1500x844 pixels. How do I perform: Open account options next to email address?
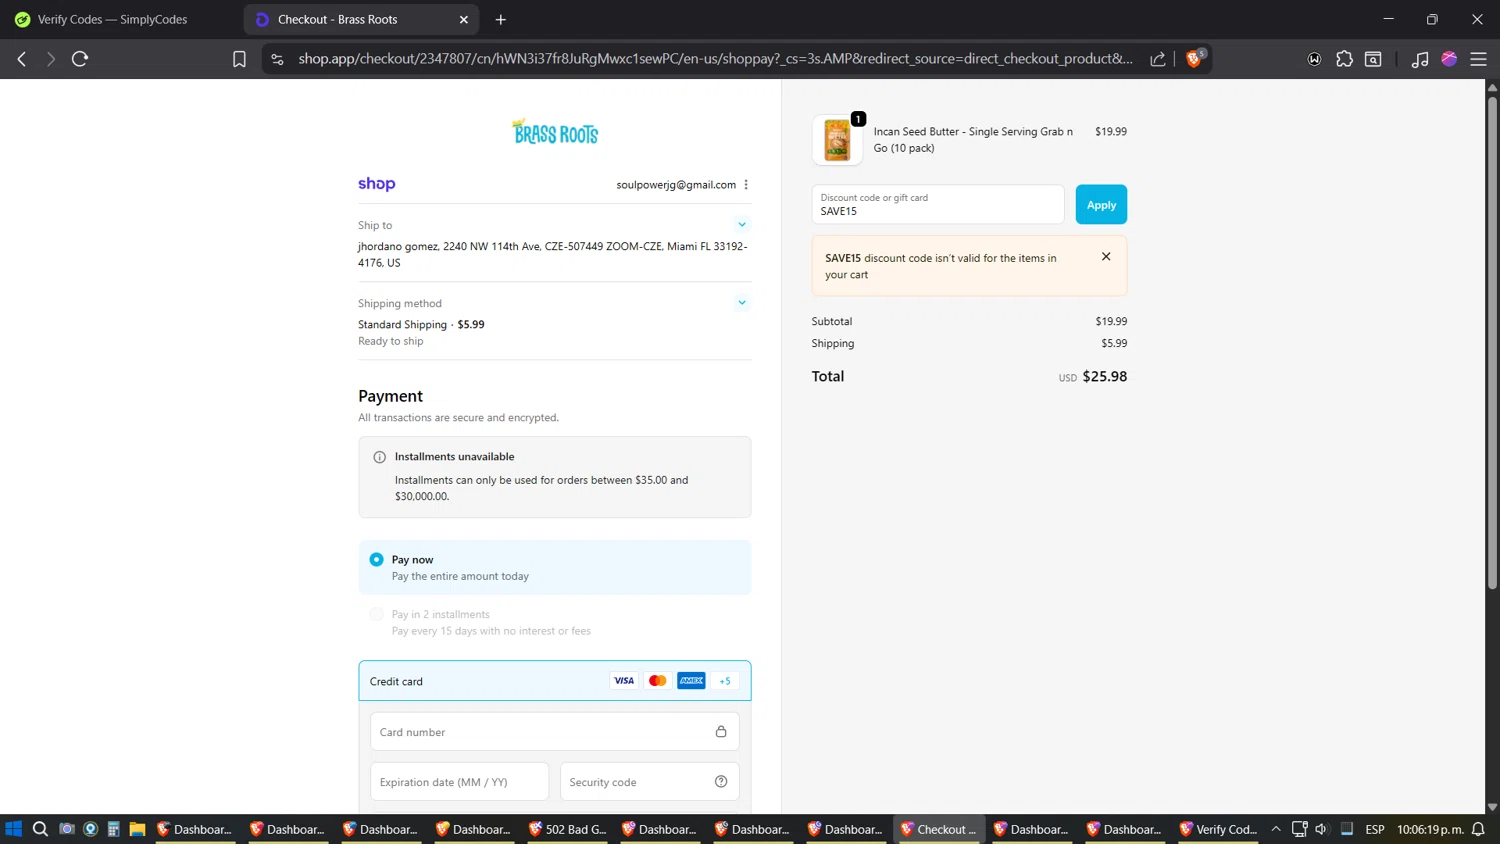click(746, 184)
